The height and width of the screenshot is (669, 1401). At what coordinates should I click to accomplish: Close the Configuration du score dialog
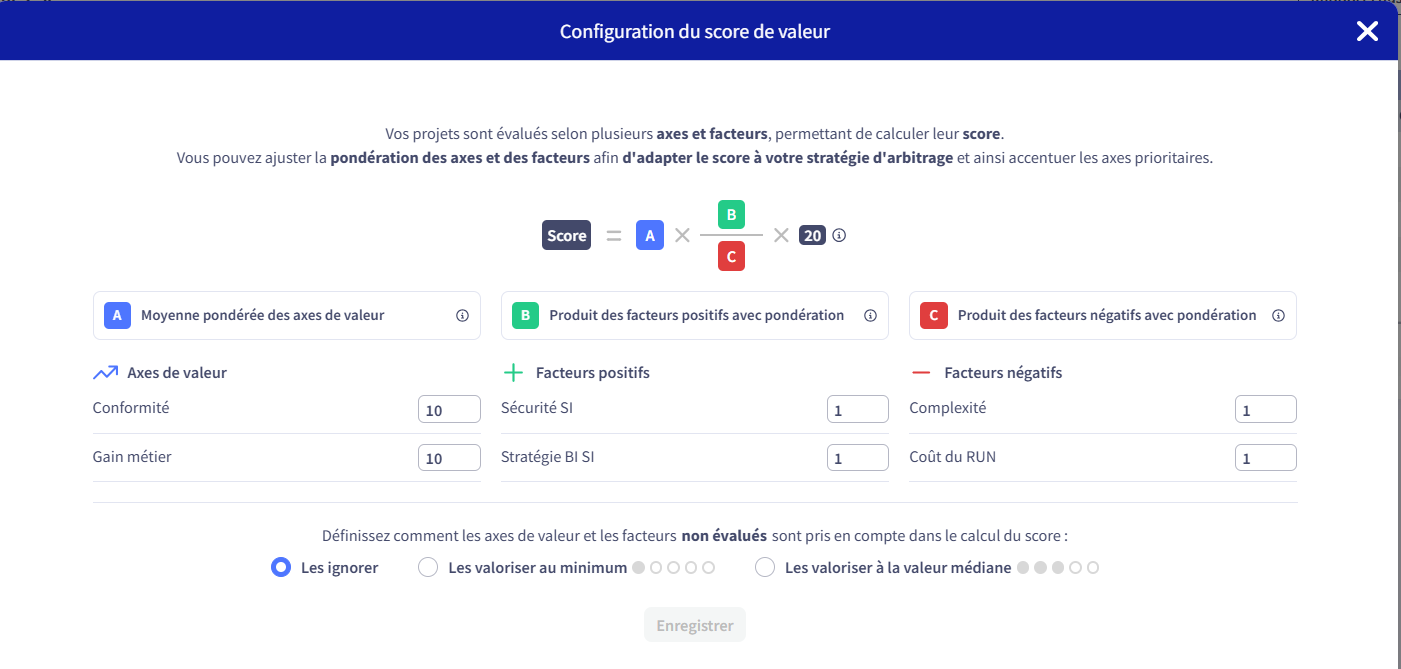pyautogui.click(x=1367, y=31)
